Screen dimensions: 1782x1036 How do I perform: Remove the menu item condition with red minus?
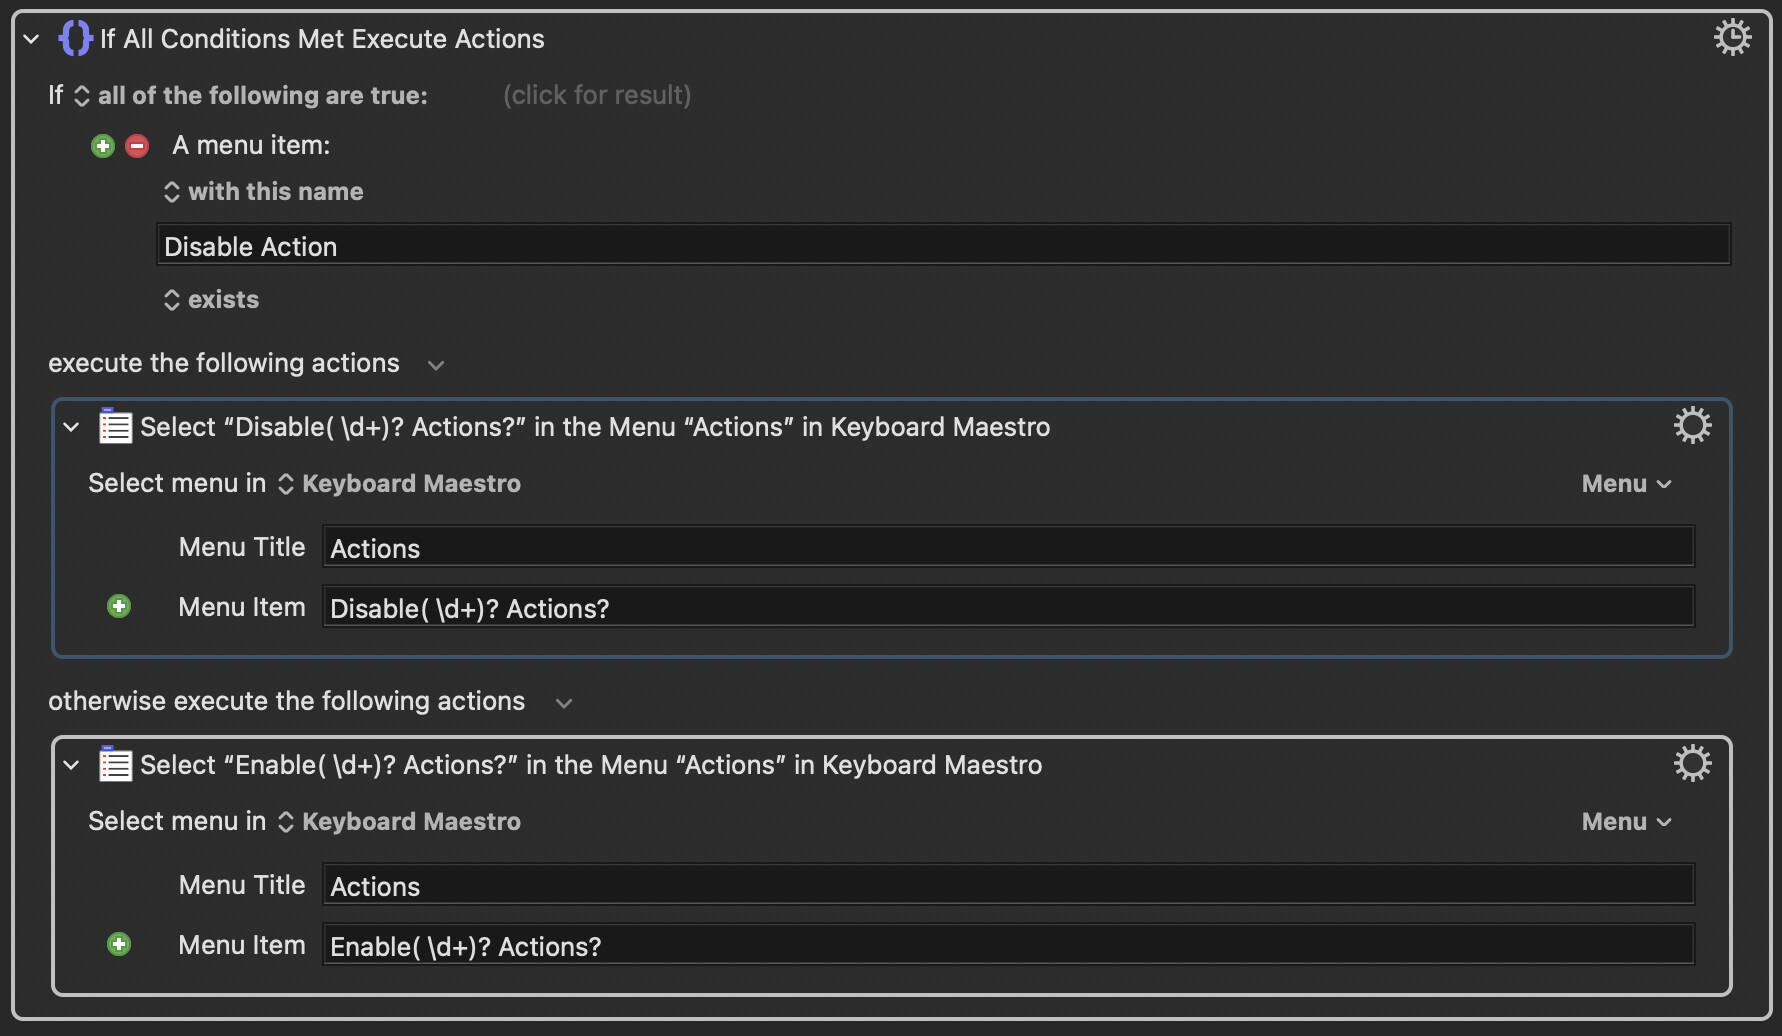(137, 146)
